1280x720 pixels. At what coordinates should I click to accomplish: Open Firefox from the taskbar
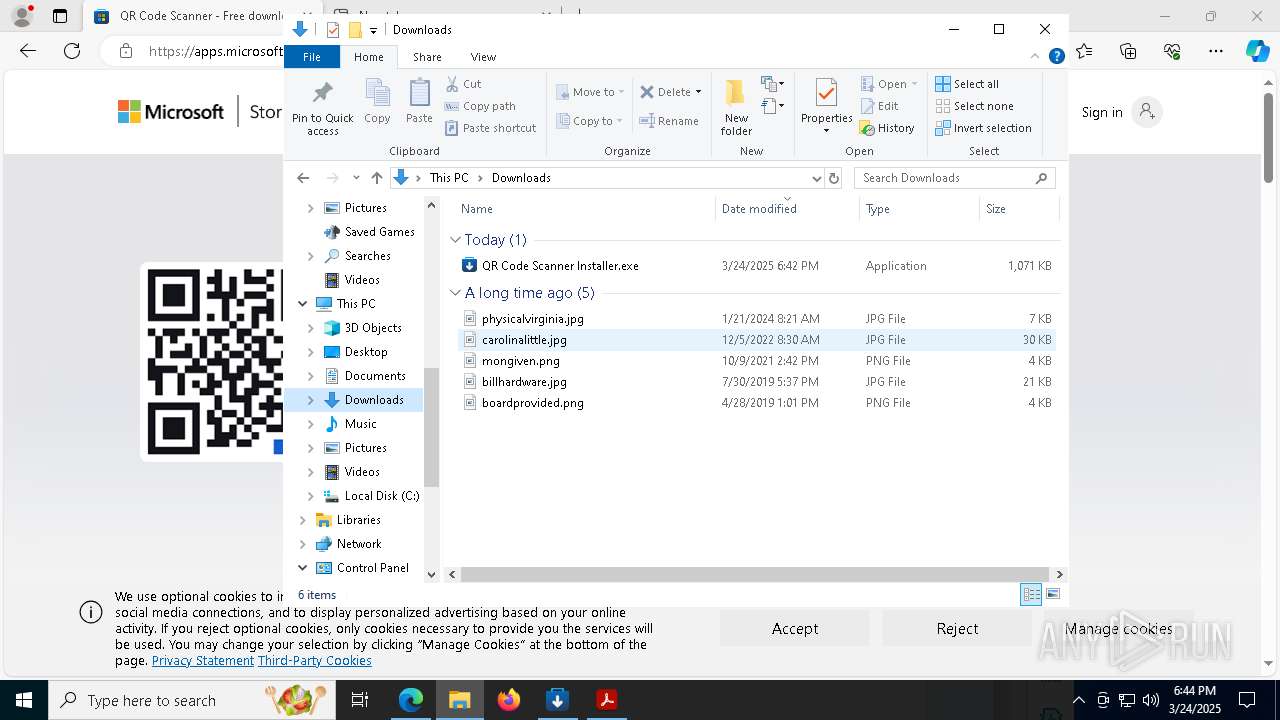pos(509,700)
